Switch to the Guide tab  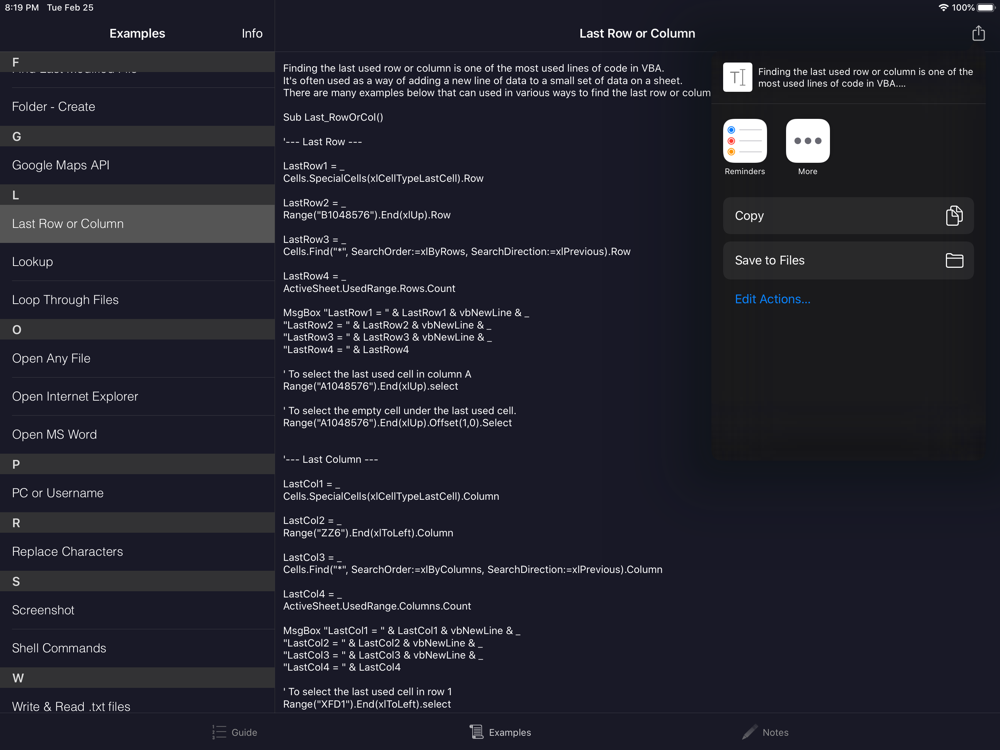(235, 732)
